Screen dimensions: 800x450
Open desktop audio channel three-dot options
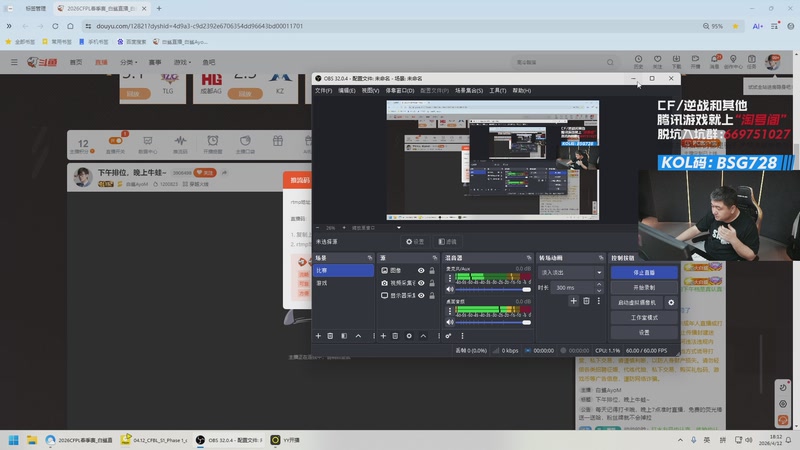pyautogui.click(x=449, y=311)
